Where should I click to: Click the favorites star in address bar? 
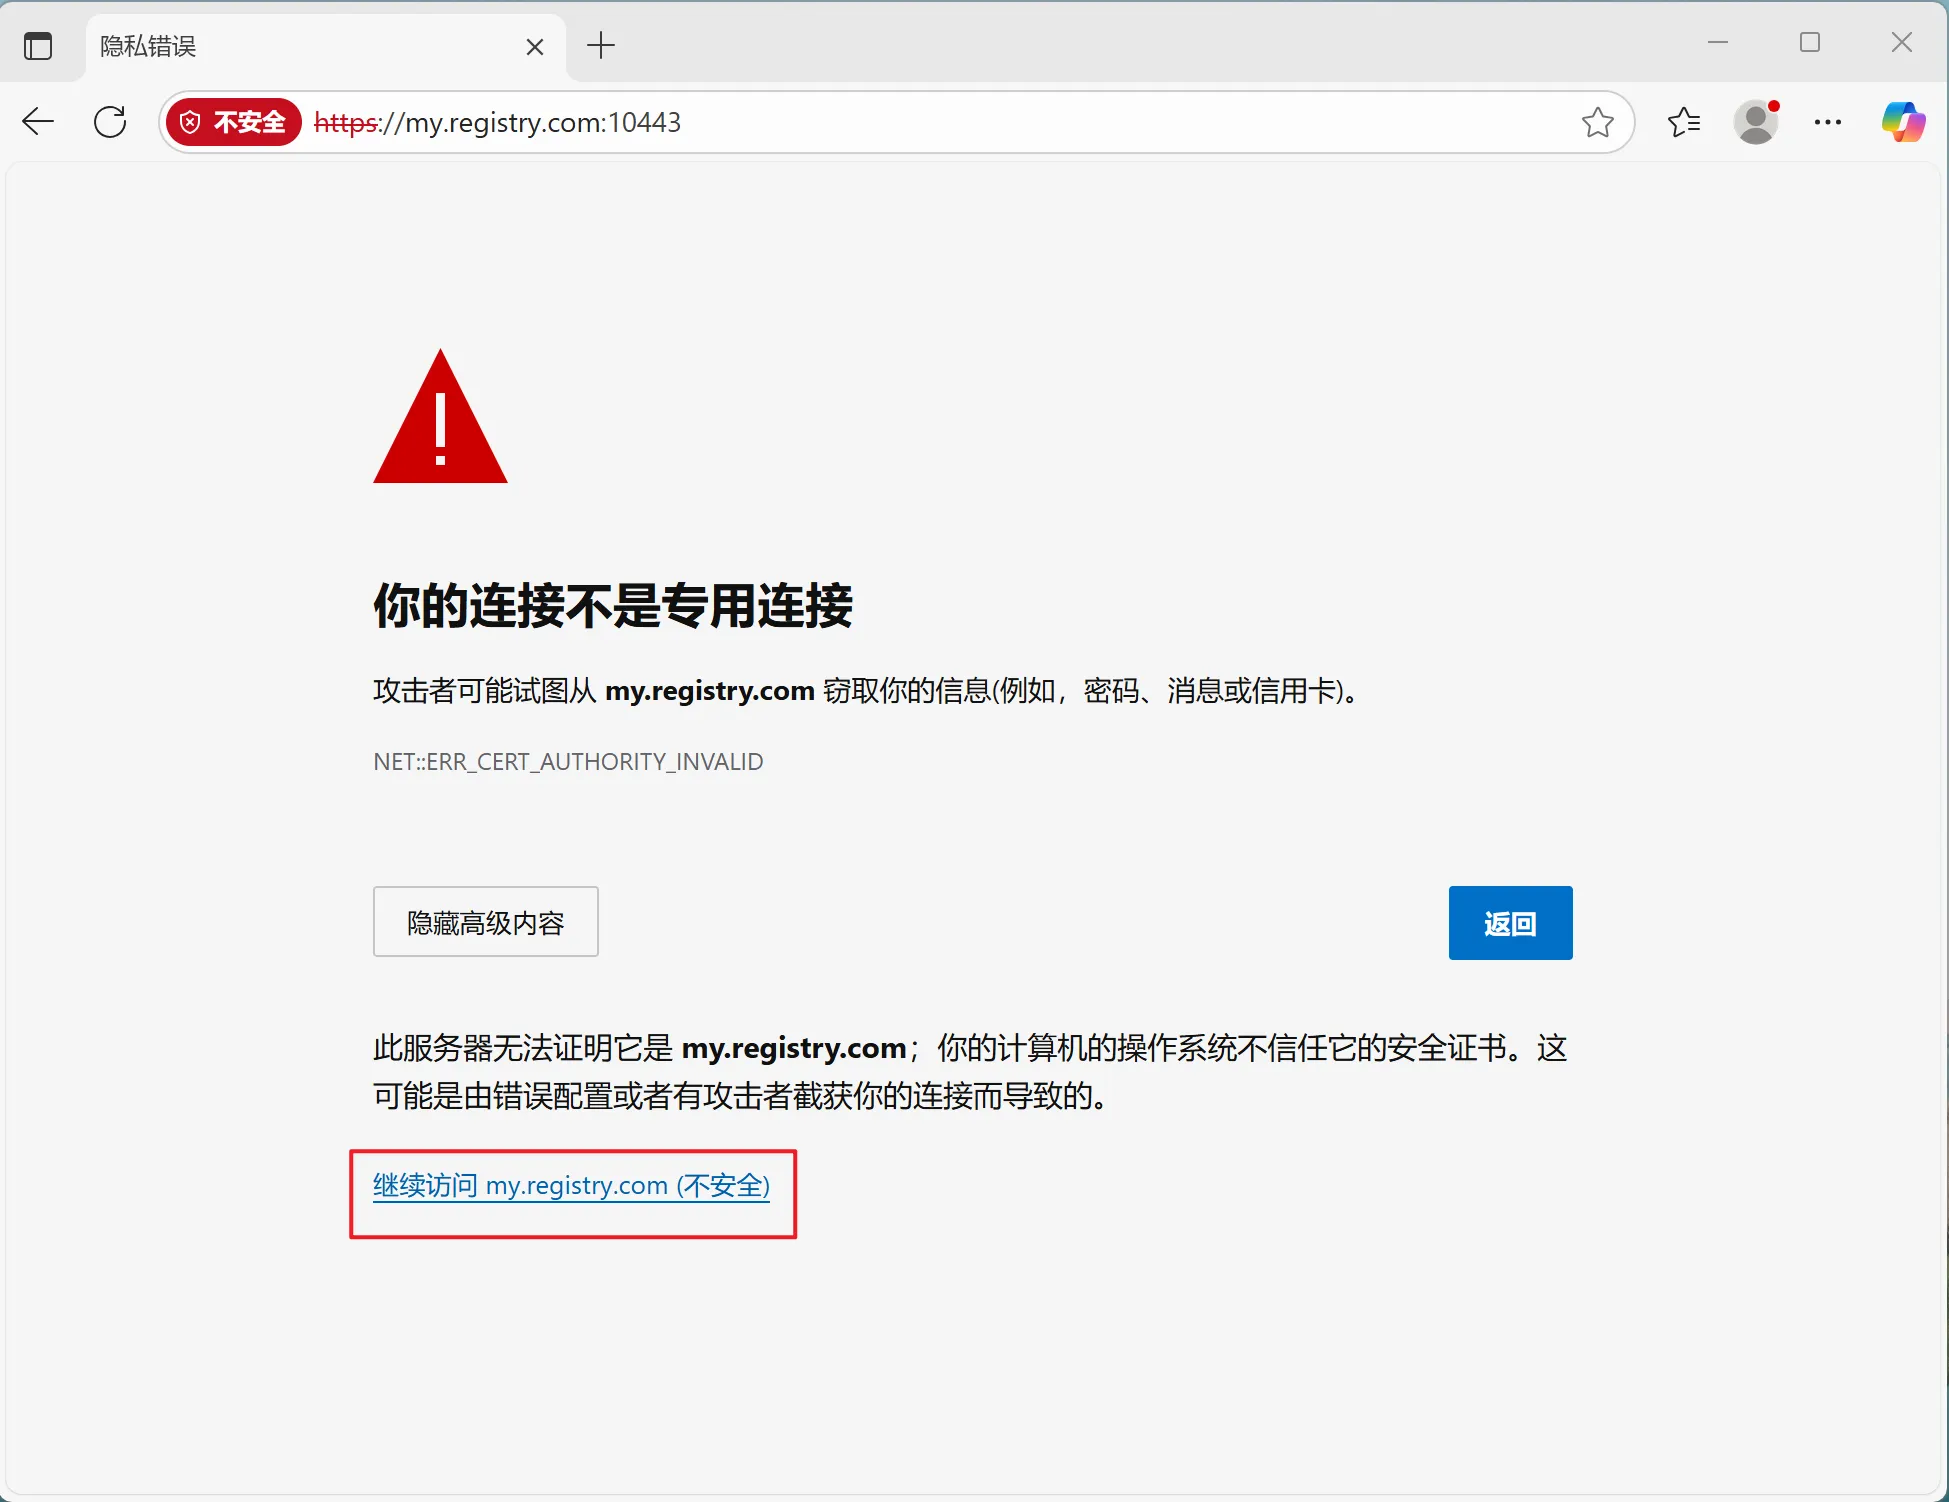point(1597,122)
